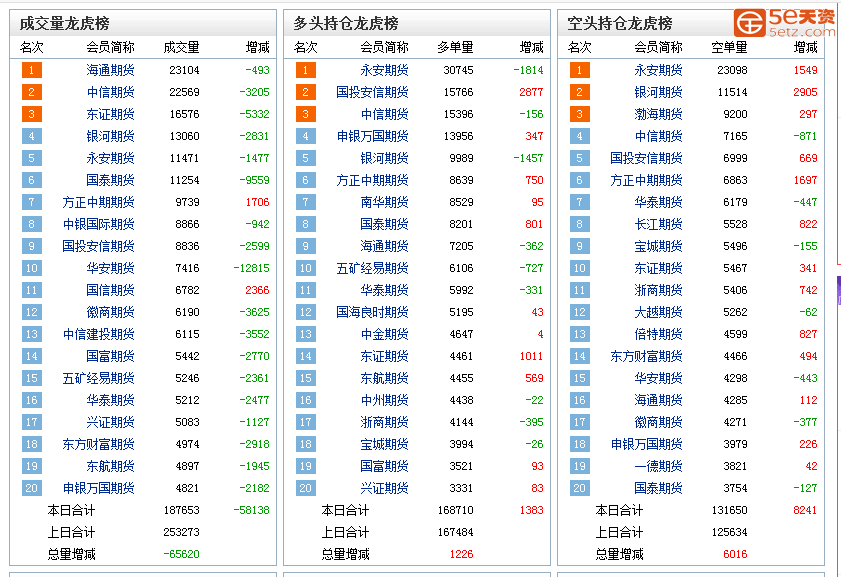Open 国泰期货 link in 空头持仓龙虎榜 rank 20
Viewport: 841px width, 577px height.
pyautogui.click(x=659, y=488)
